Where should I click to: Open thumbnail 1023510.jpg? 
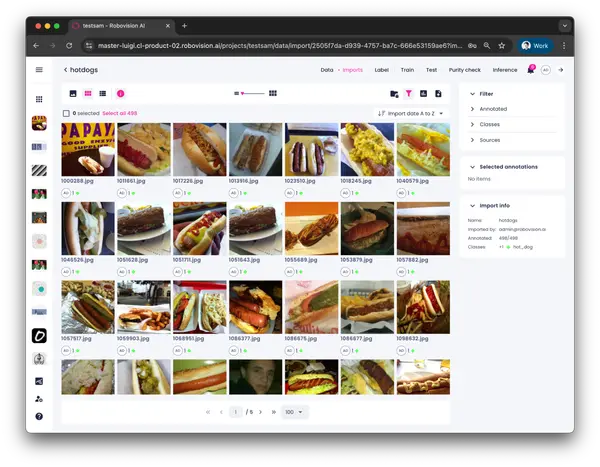tap(311, 149)
